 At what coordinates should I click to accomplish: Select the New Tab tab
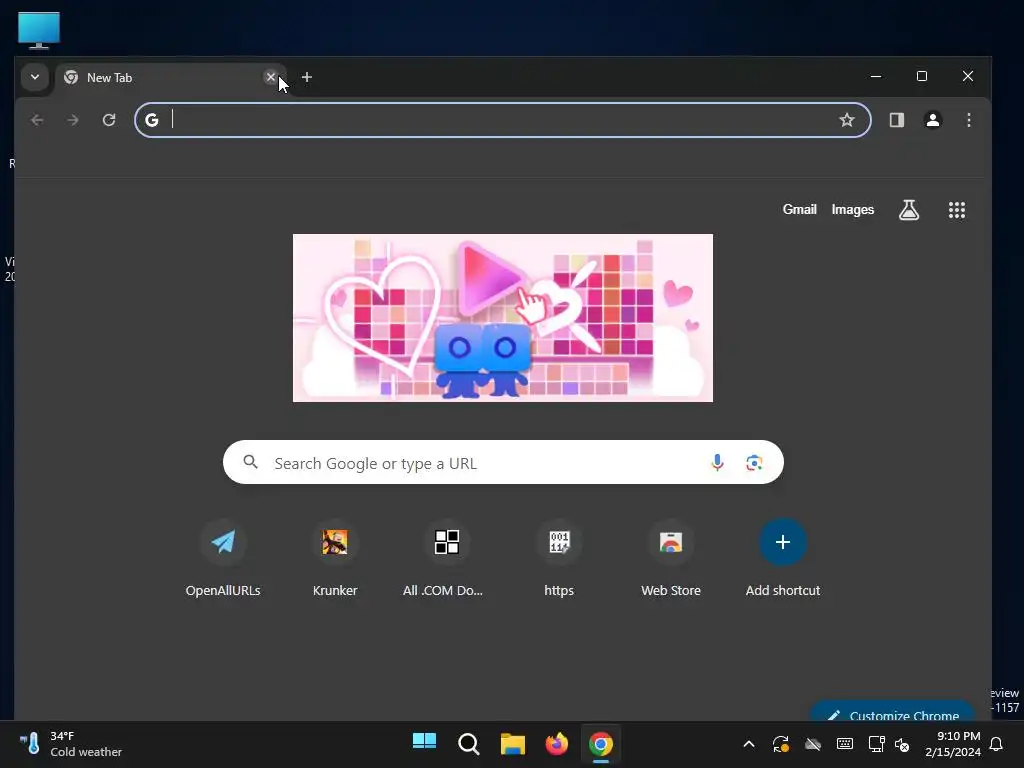coord(171,78)
